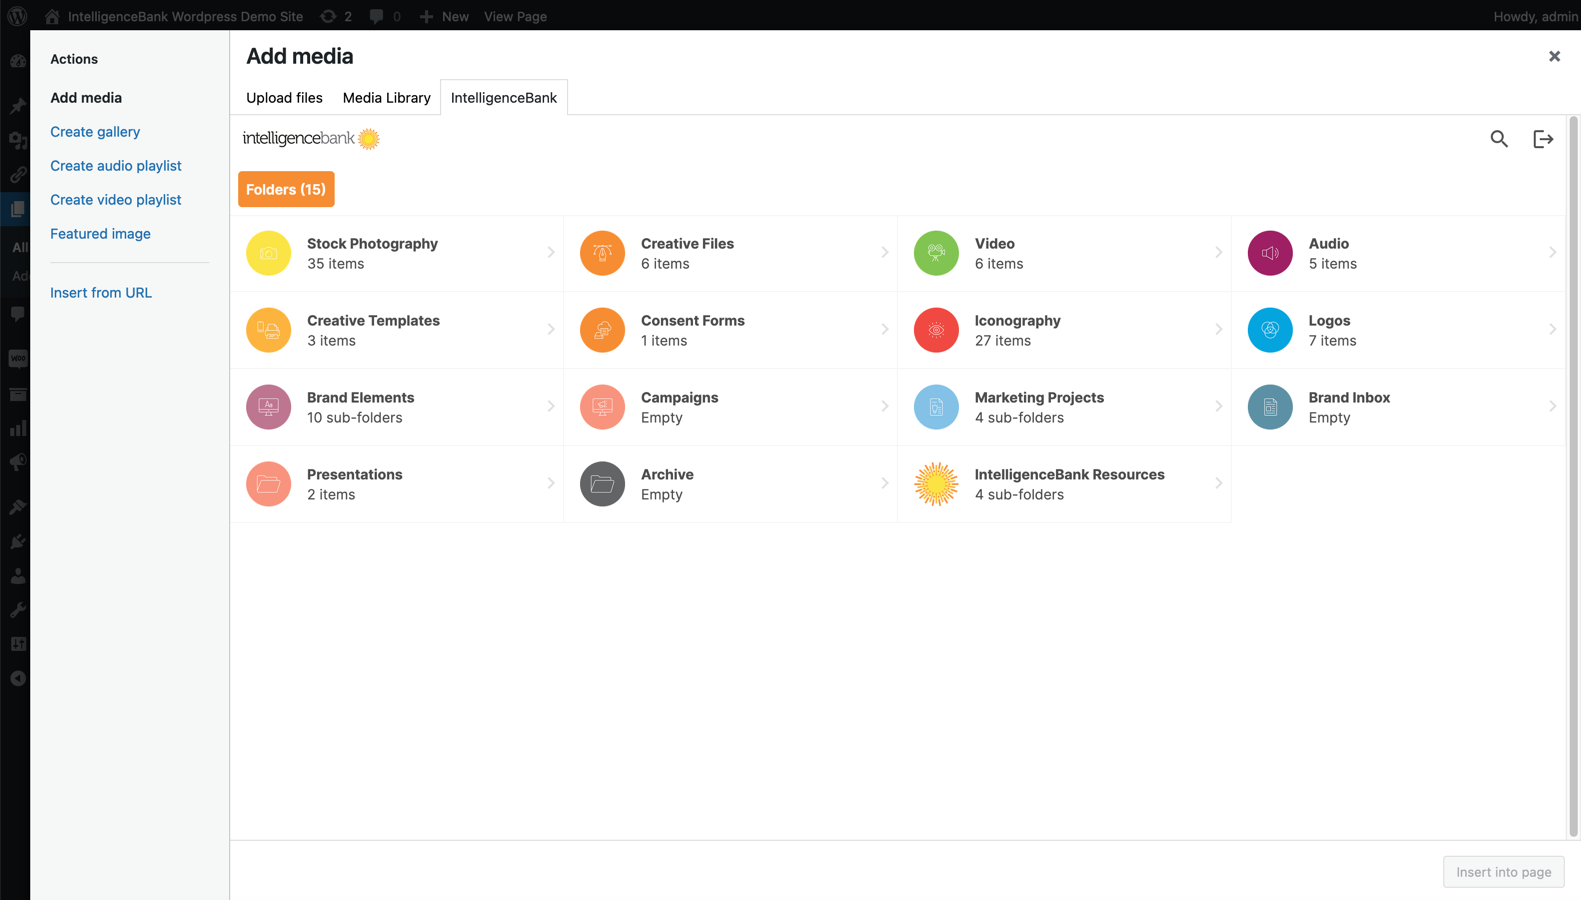Click the IntelligenceBank logo
The width and height of the screenshot is (1581, 900).
311,139
